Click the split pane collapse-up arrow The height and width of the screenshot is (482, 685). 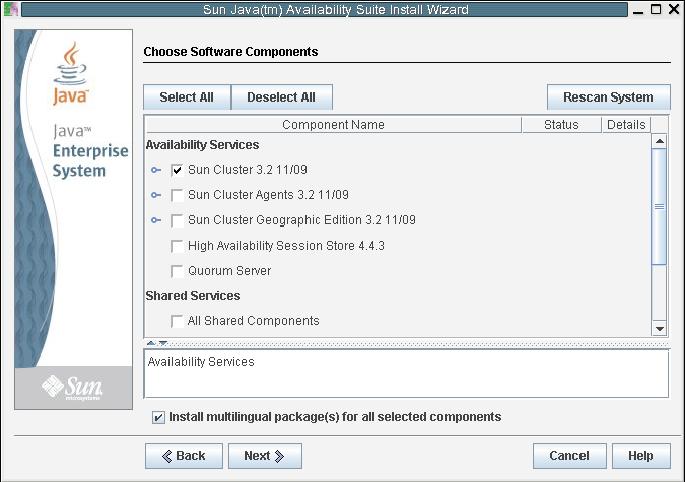coord(151,343)
